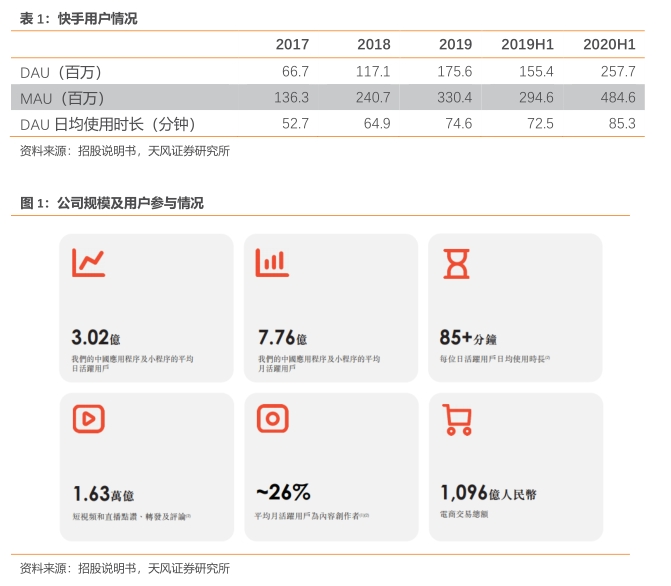Click the 7.76億 monthly active users figure
The height and width of the screenshot is (586, 671).
click(282, 337)
